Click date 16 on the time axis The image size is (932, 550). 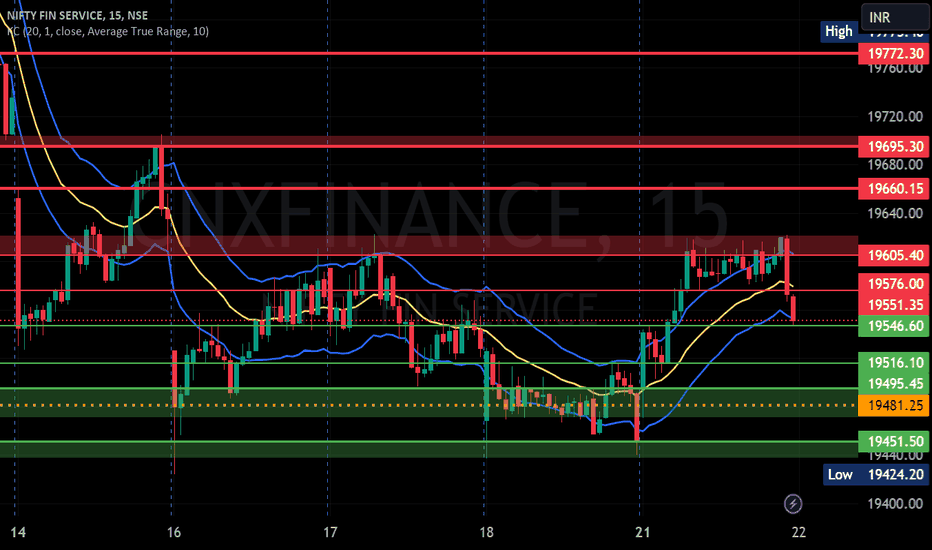point(174,532)
